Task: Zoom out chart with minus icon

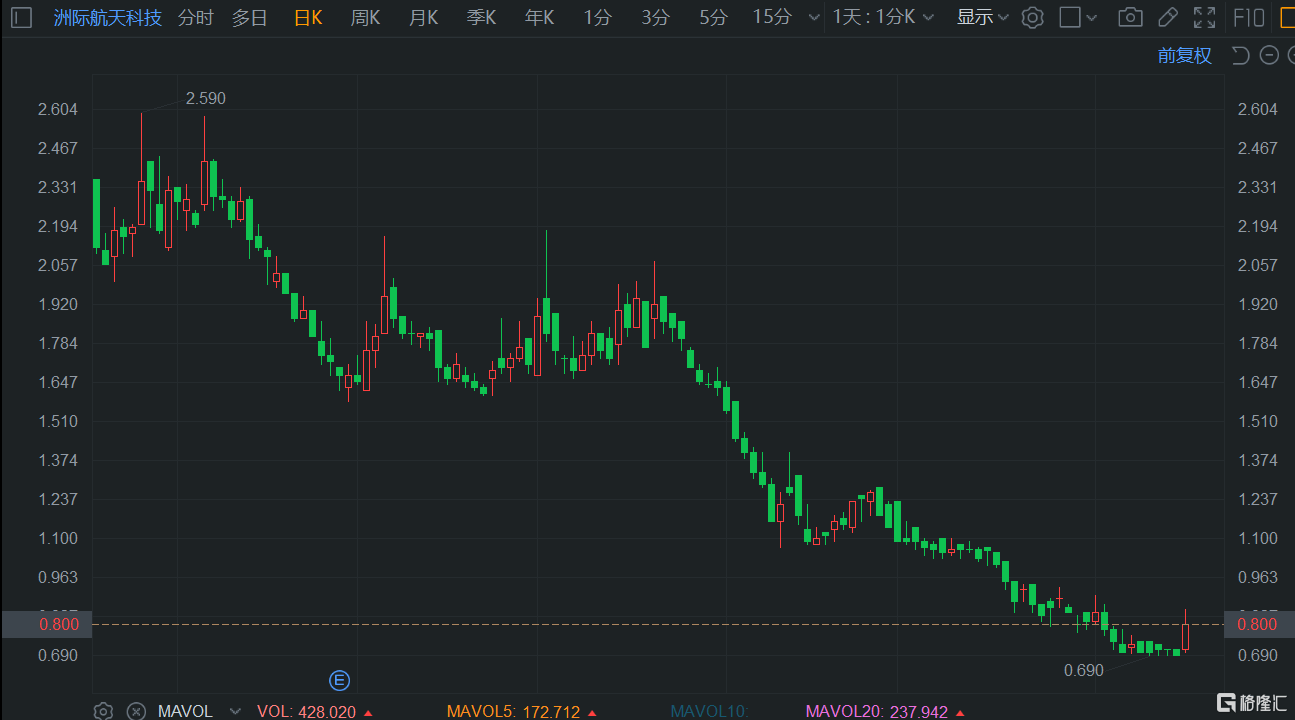Action: tap(1269, 55)
